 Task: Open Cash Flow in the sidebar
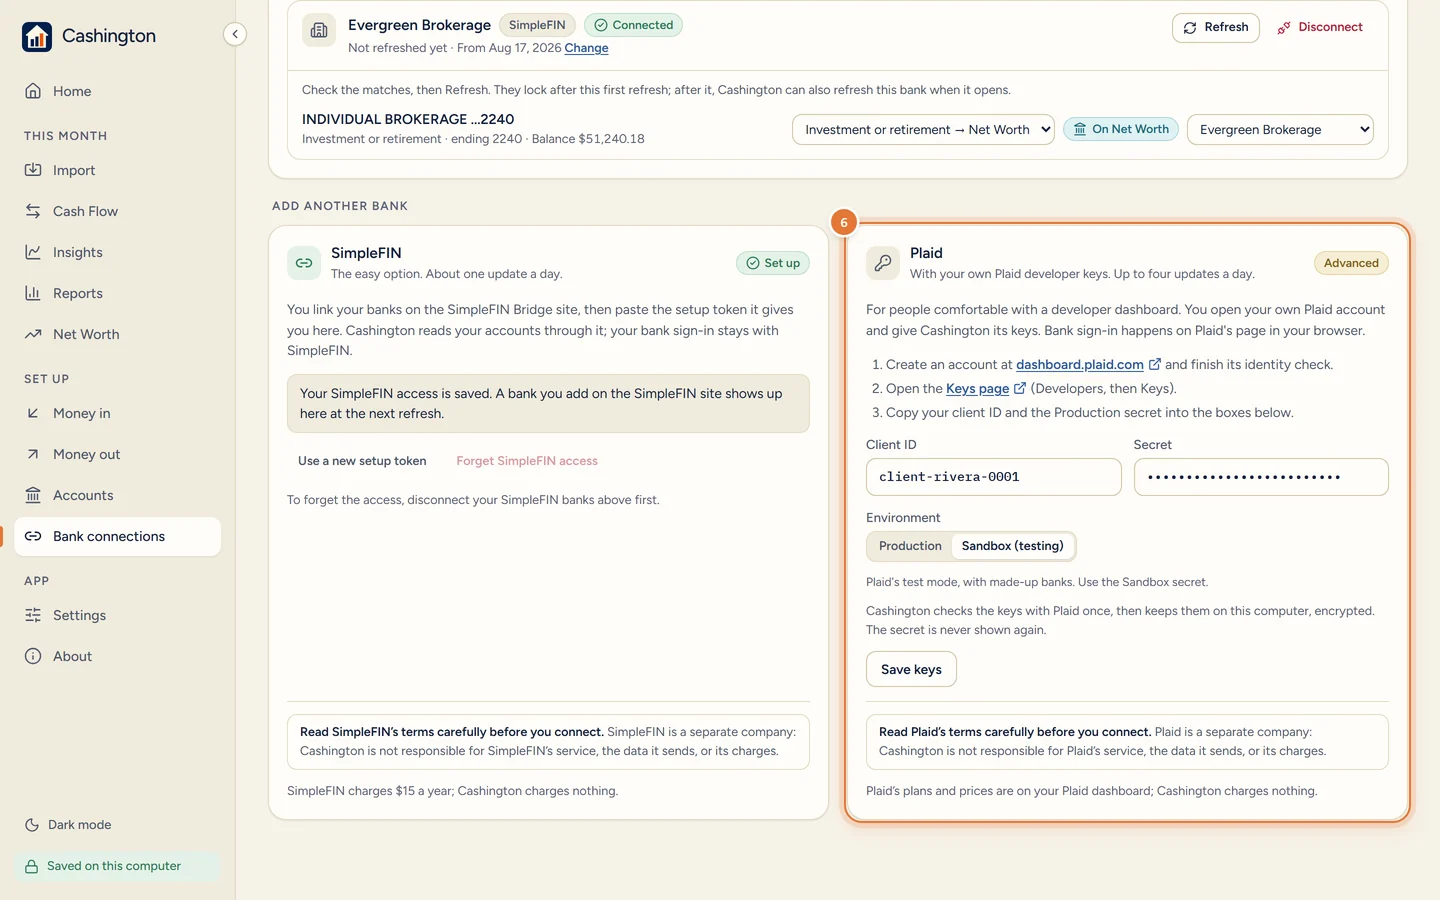[x=118, y=211]
